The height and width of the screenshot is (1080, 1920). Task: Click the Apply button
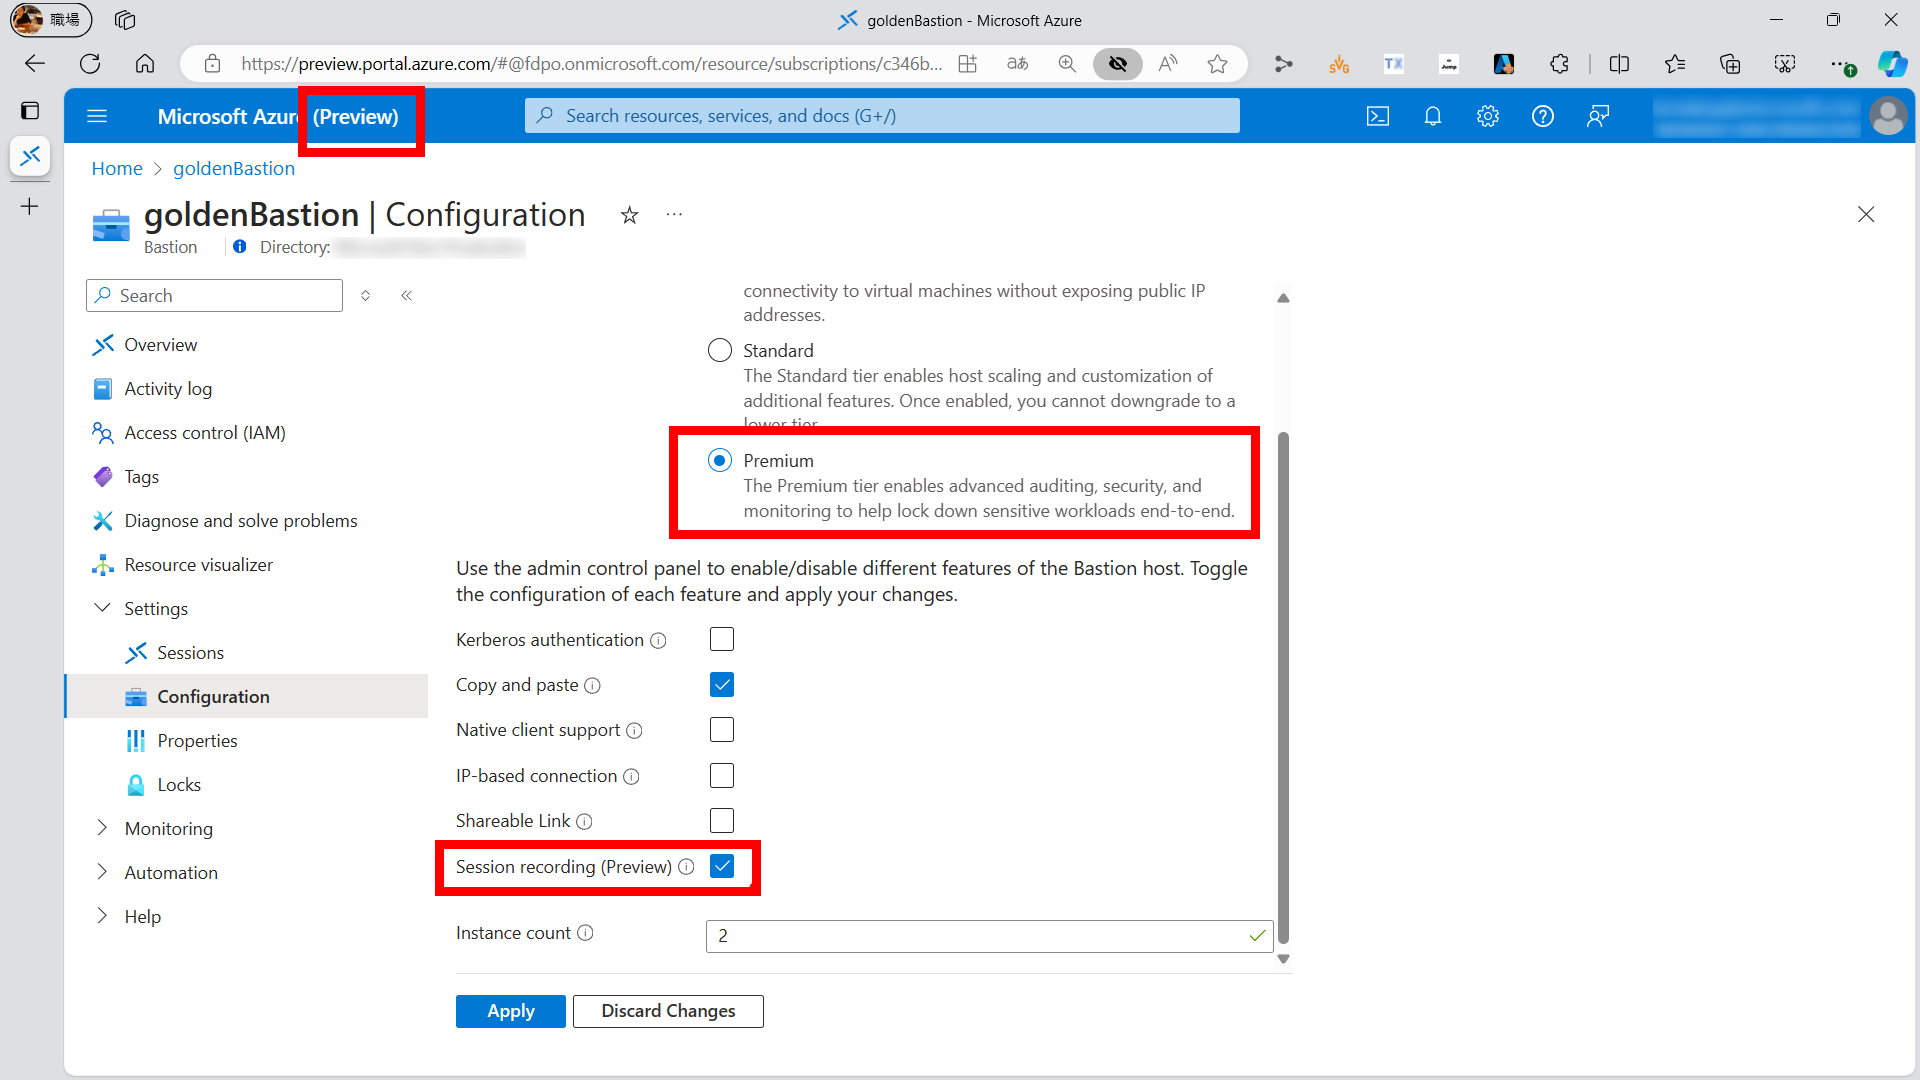click(510, 1011)
